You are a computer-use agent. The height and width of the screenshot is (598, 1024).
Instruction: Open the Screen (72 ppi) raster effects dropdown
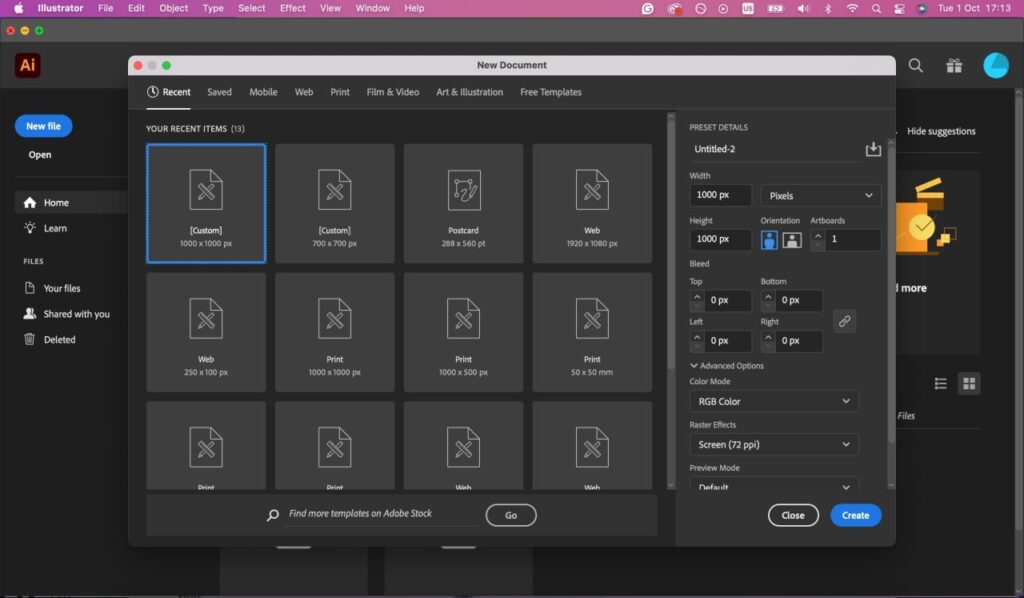click(x=774, y=445)
